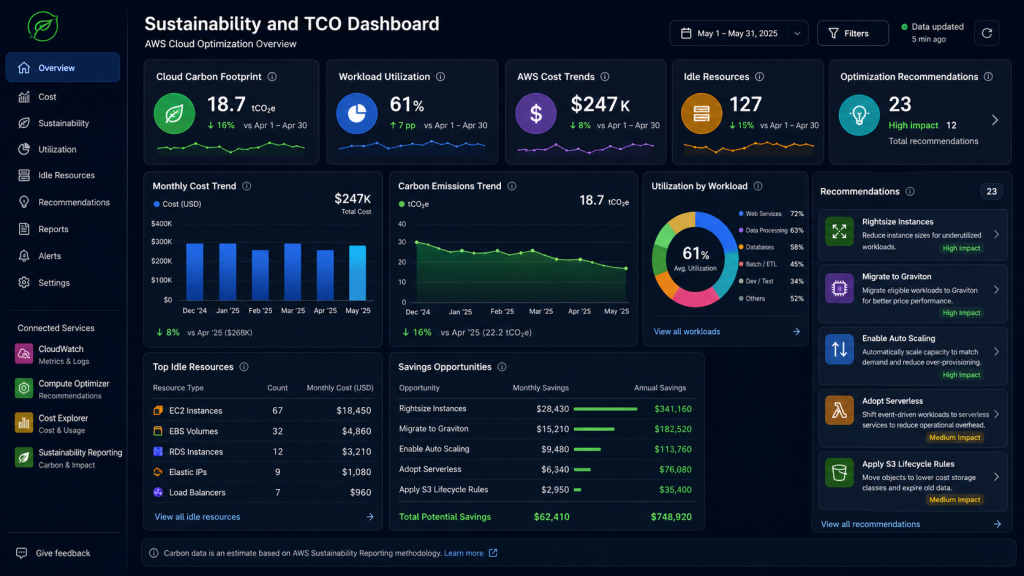Go to Sustainability in the sidebar

pos(63,123)
